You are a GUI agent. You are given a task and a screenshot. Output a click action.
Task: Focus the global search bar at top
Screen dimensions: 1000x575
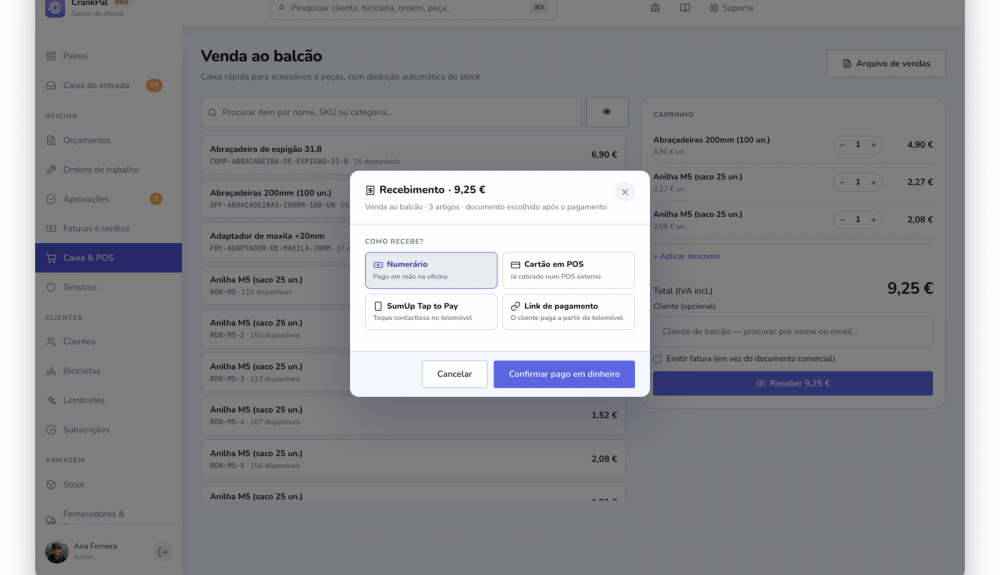click(412, 8)
